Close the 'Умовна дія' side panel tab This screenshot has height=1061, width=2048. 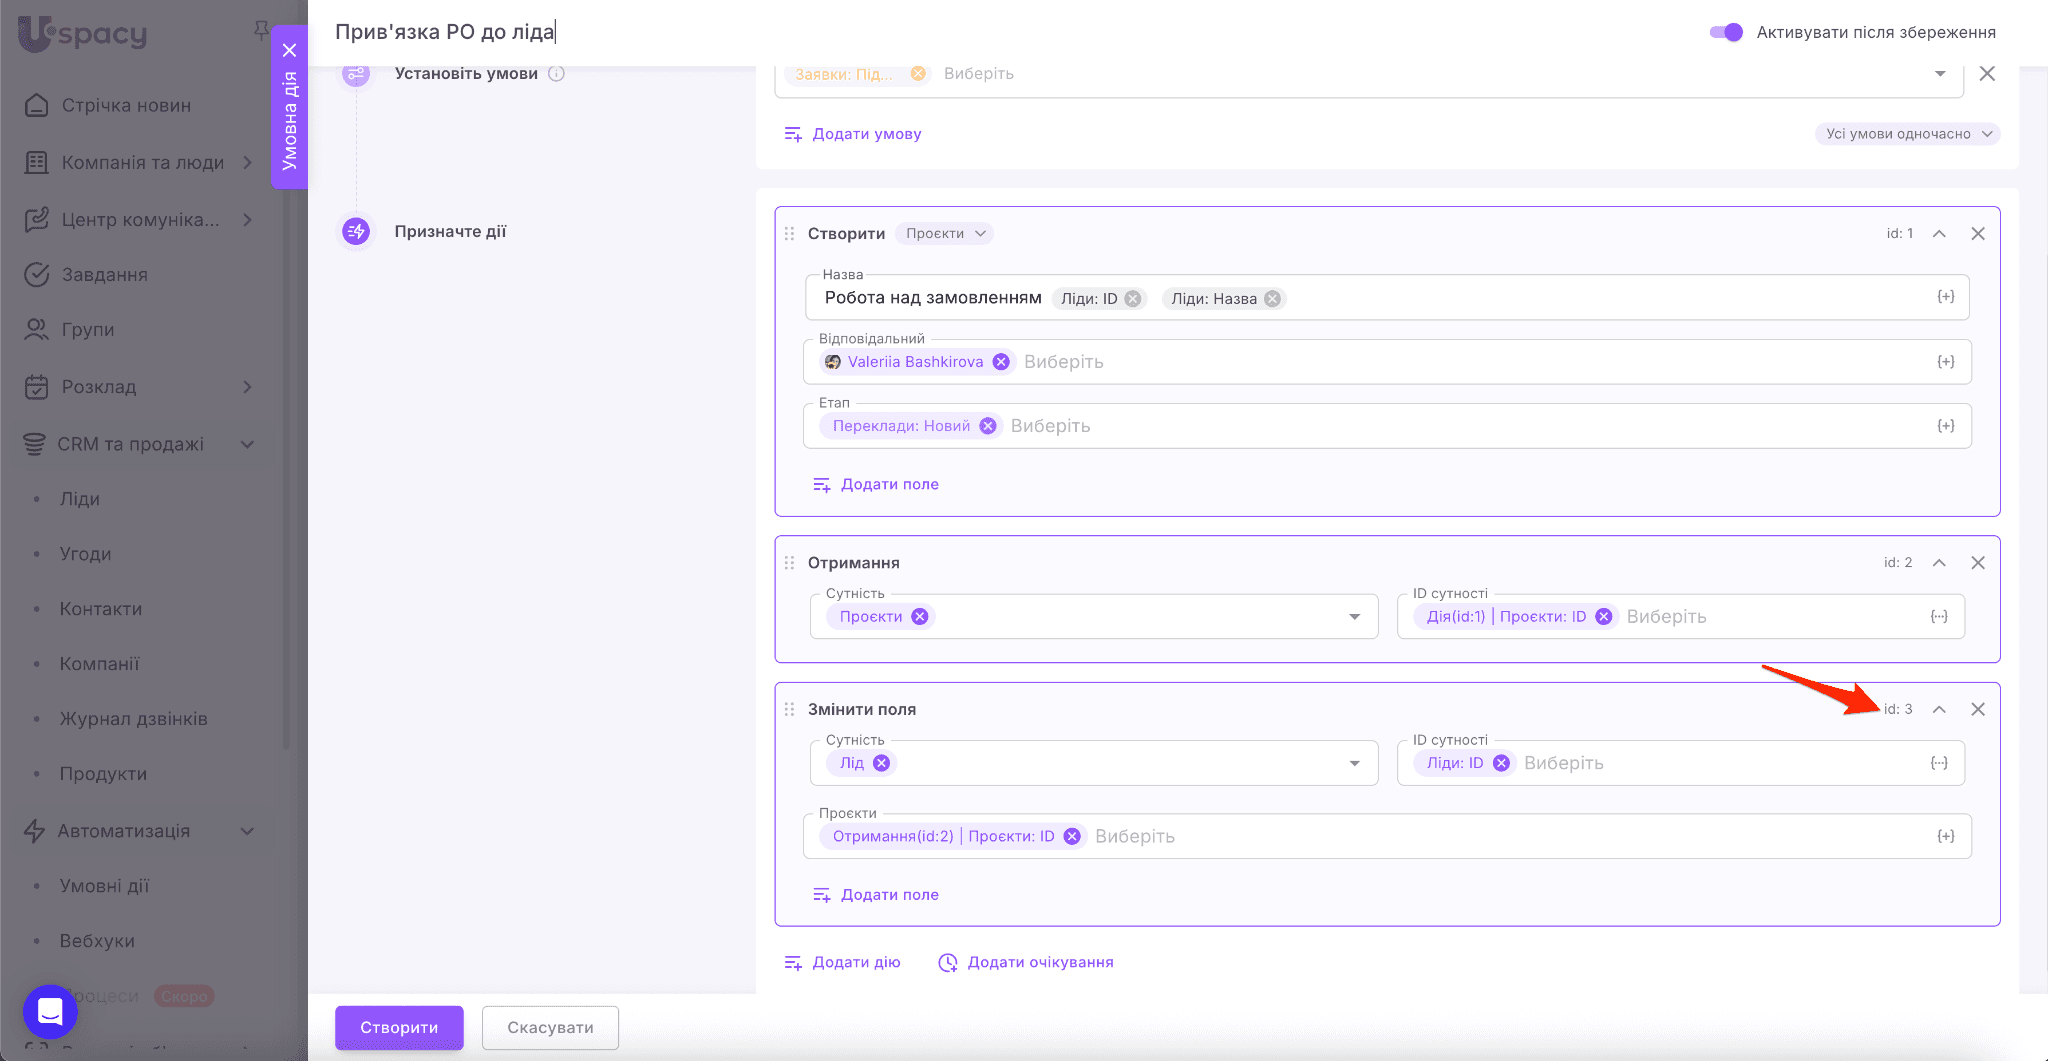tap(290, 50)
